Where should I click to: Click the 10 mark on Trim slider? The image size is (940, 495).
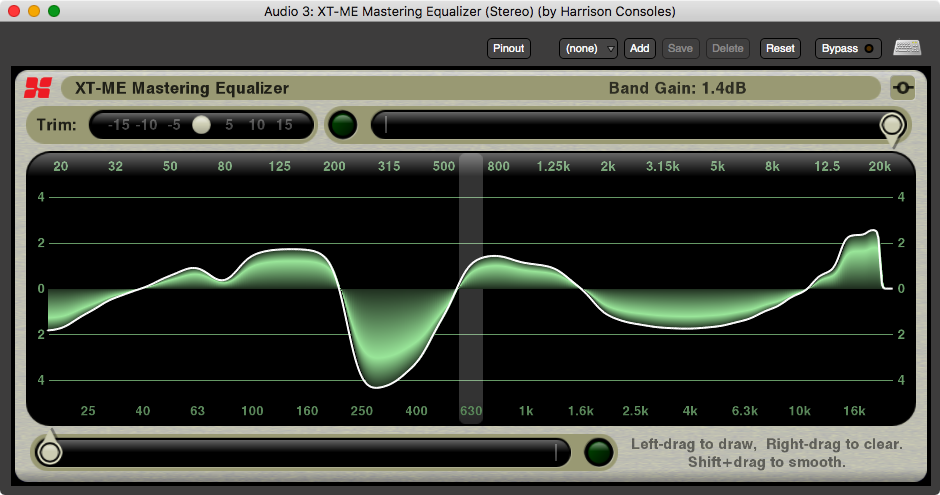pyautogui.click(x=257, y=125)
